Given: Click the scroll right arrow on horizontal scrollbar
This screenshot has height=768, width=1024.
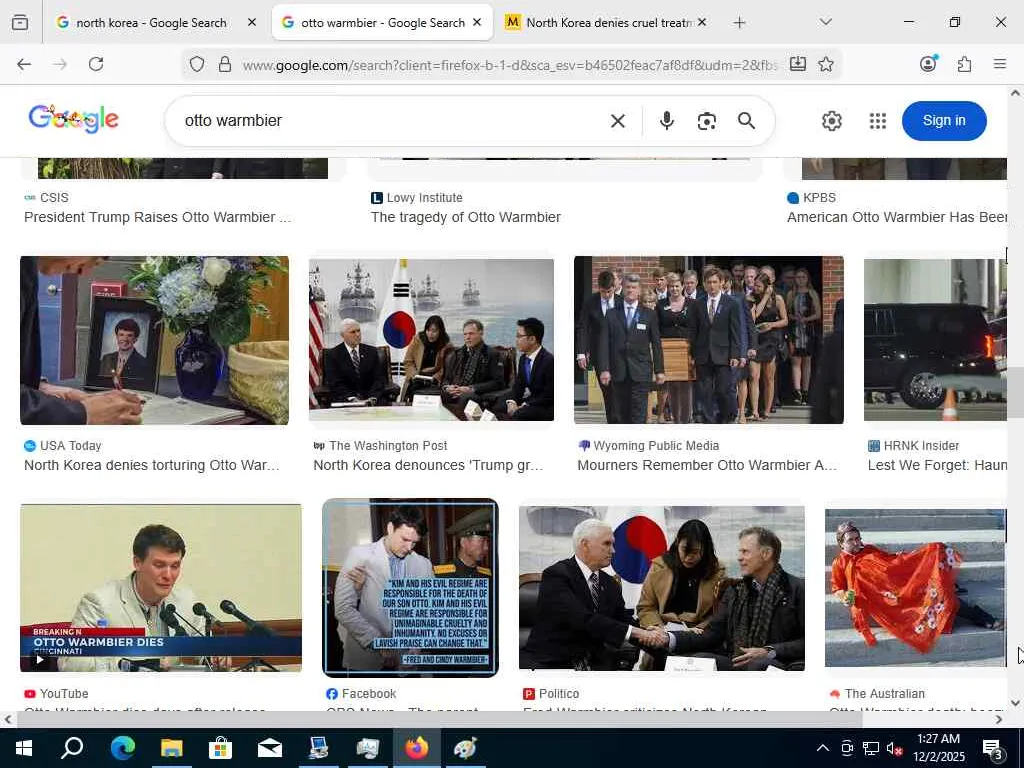Looking at the screenshot, I should [999, 719].
